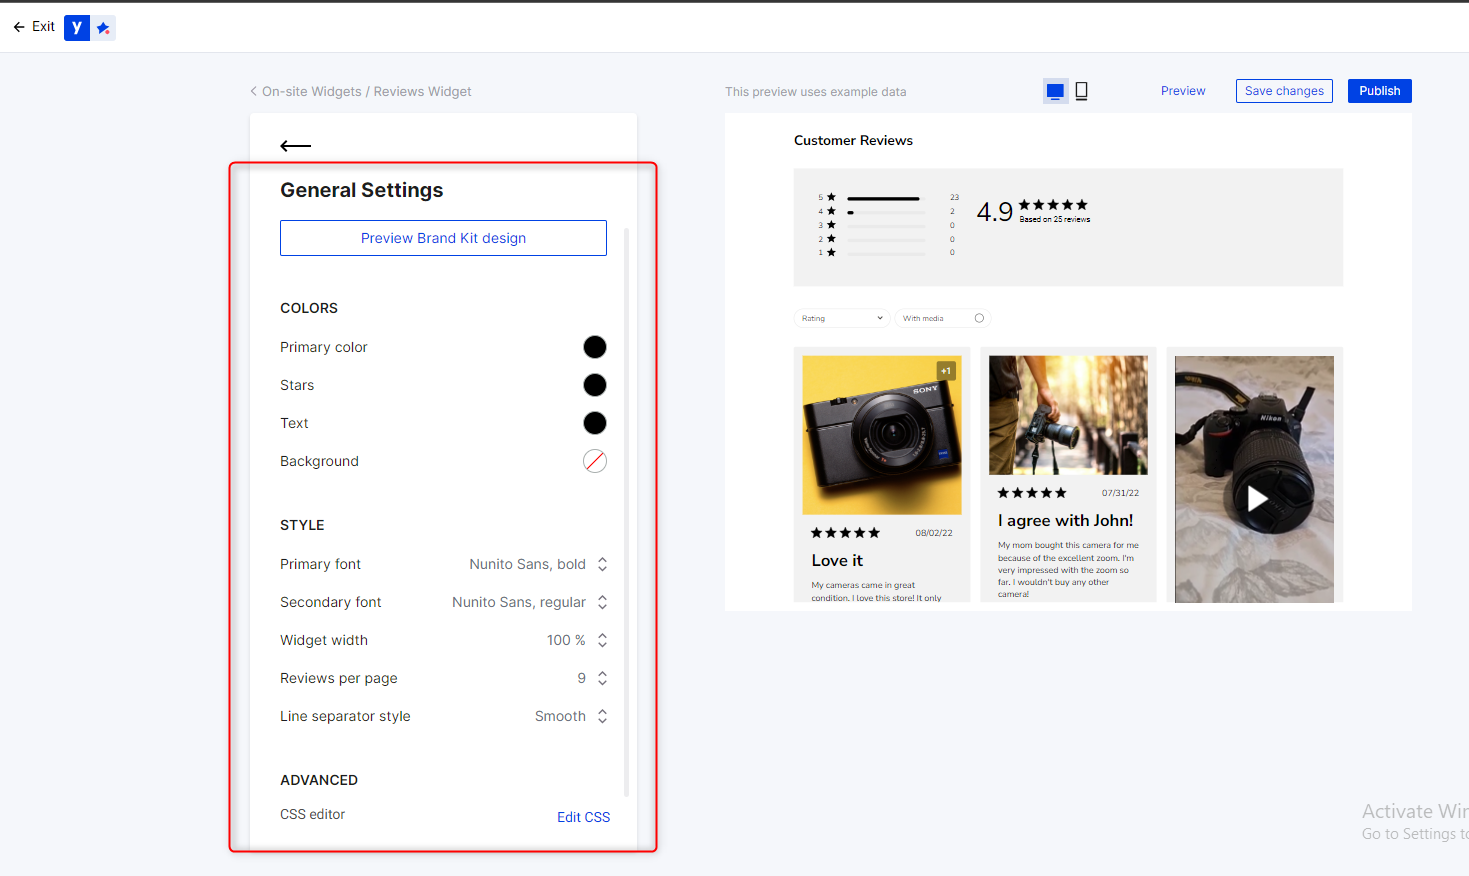Open the Sony camera review image
The height and width of the screenshot is (876, 1469).
tap(882, 435)
